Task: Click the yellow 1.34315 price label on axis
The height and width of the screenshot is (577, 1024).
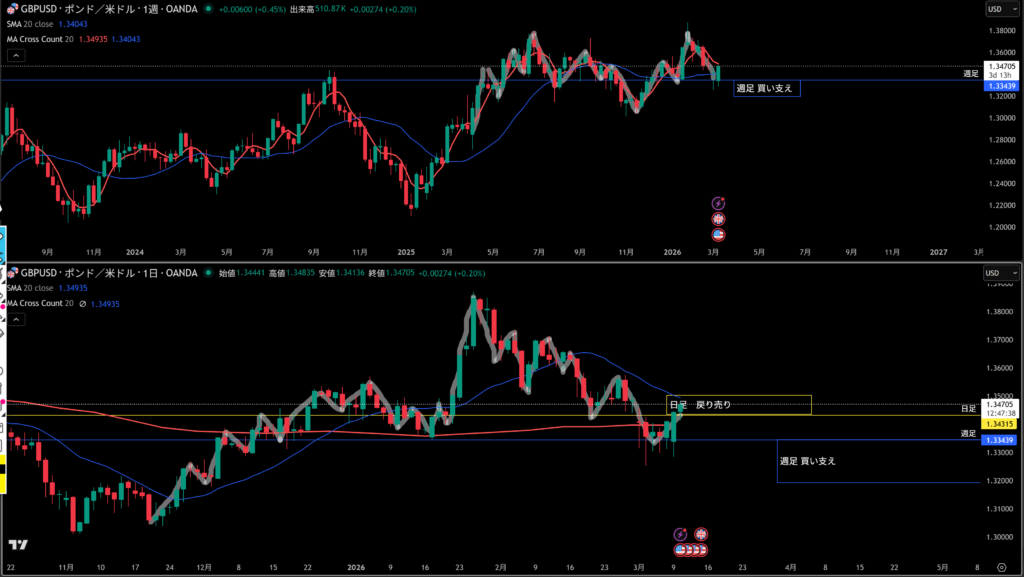Action: [1000, 424]
